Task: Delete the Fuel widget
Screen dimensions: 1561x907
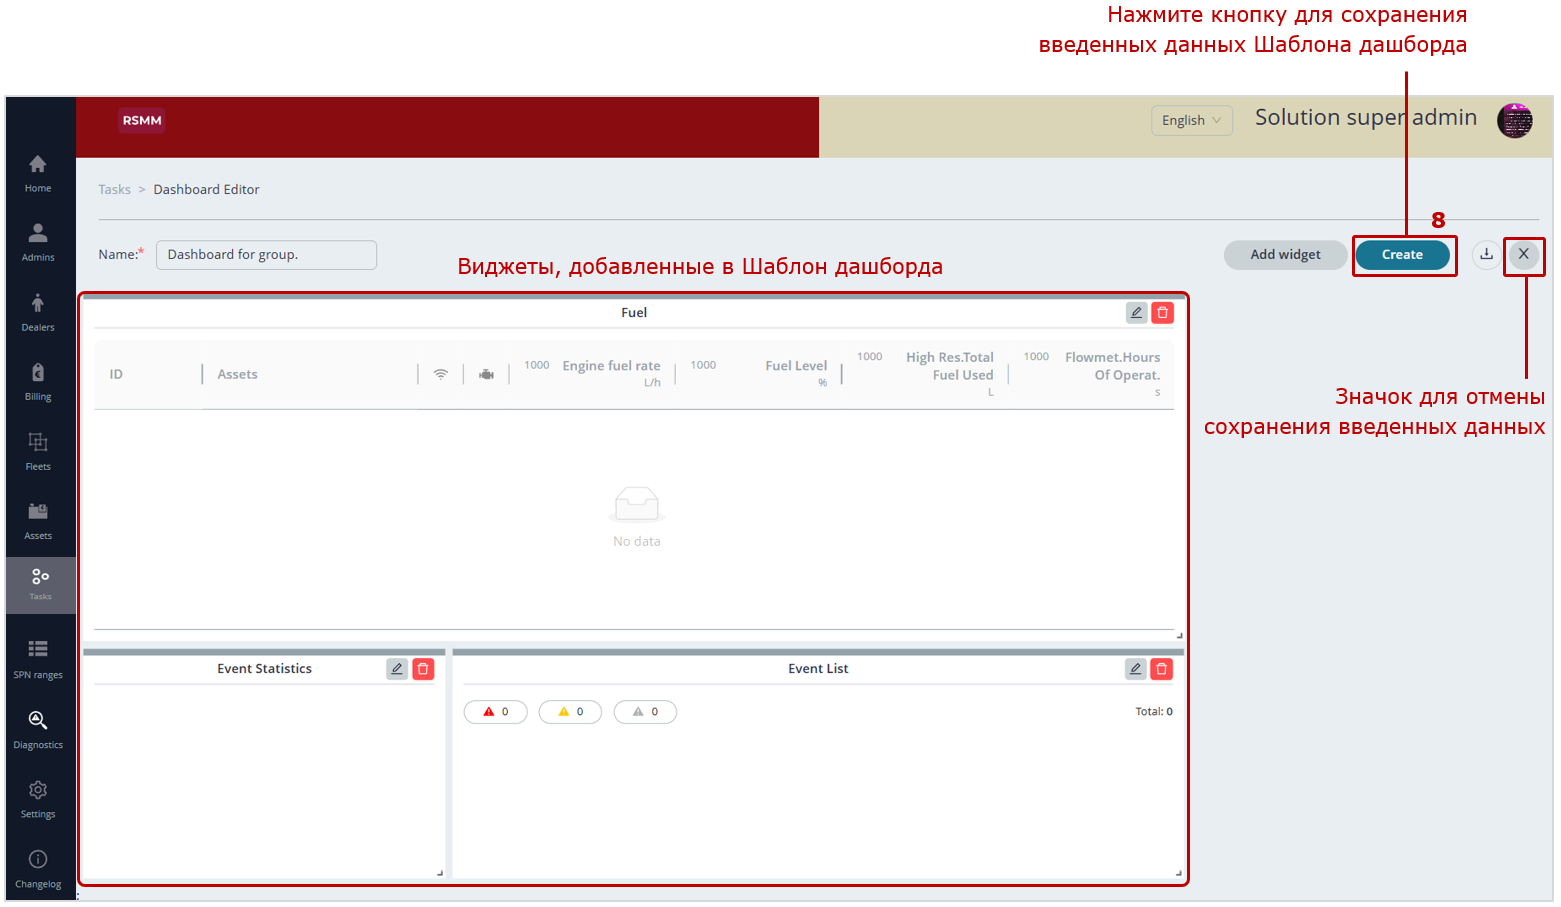Action: coord(1162,313)
